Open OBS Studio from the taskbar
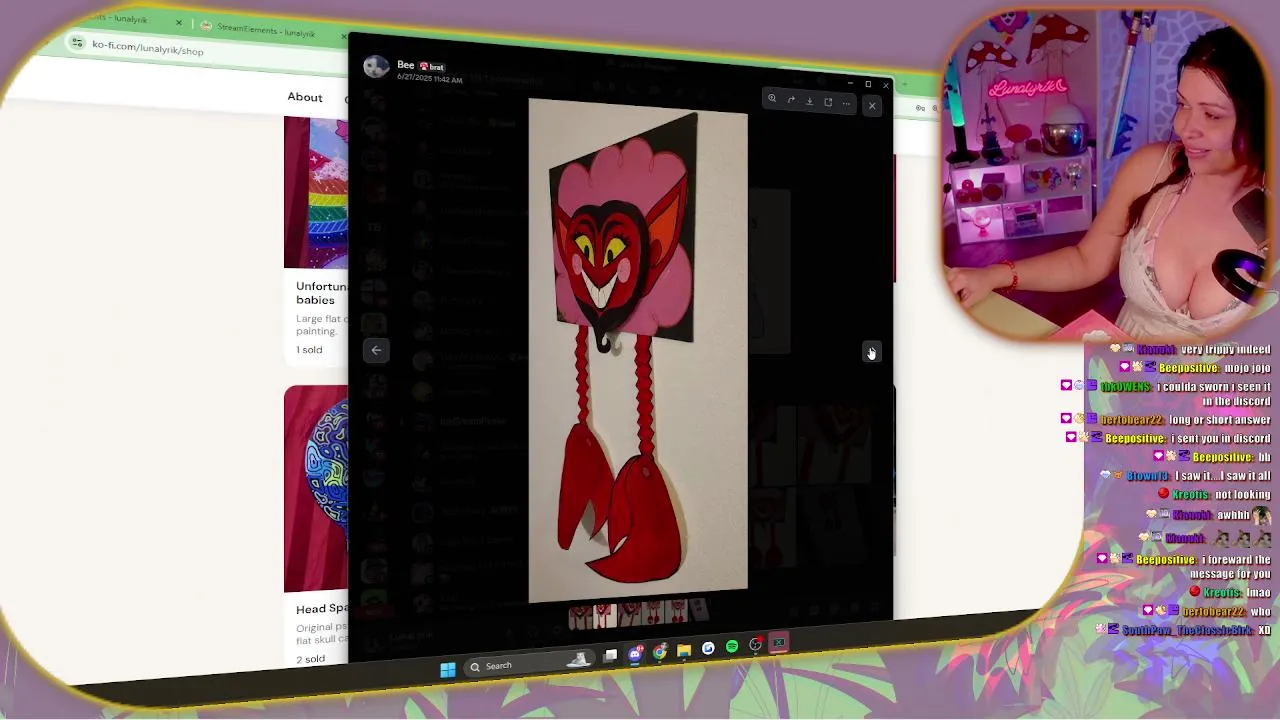1280x720 pixels. [x=756, y=644]
